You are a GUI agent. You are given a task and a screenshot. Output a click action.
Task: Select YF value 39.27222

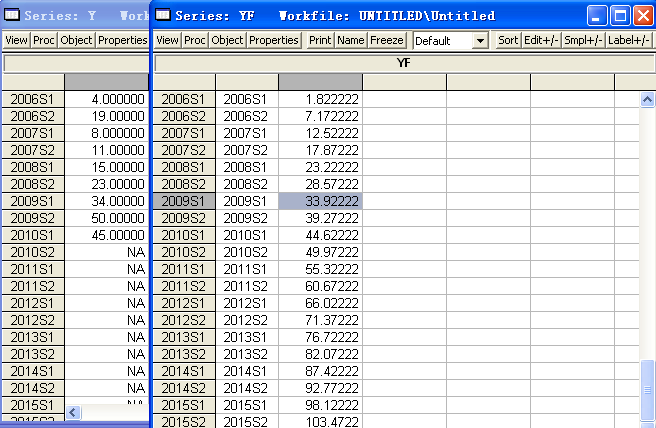tap(320, 218)
